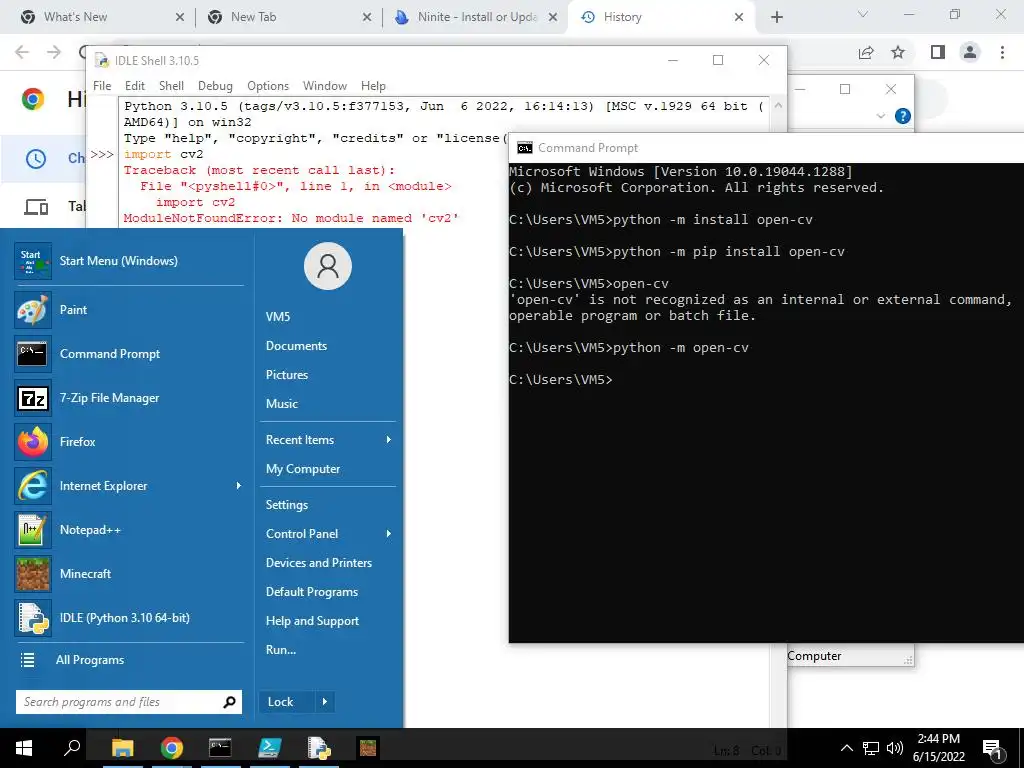
Task: Open Chrome three-dot menu
Action: 1002,52
